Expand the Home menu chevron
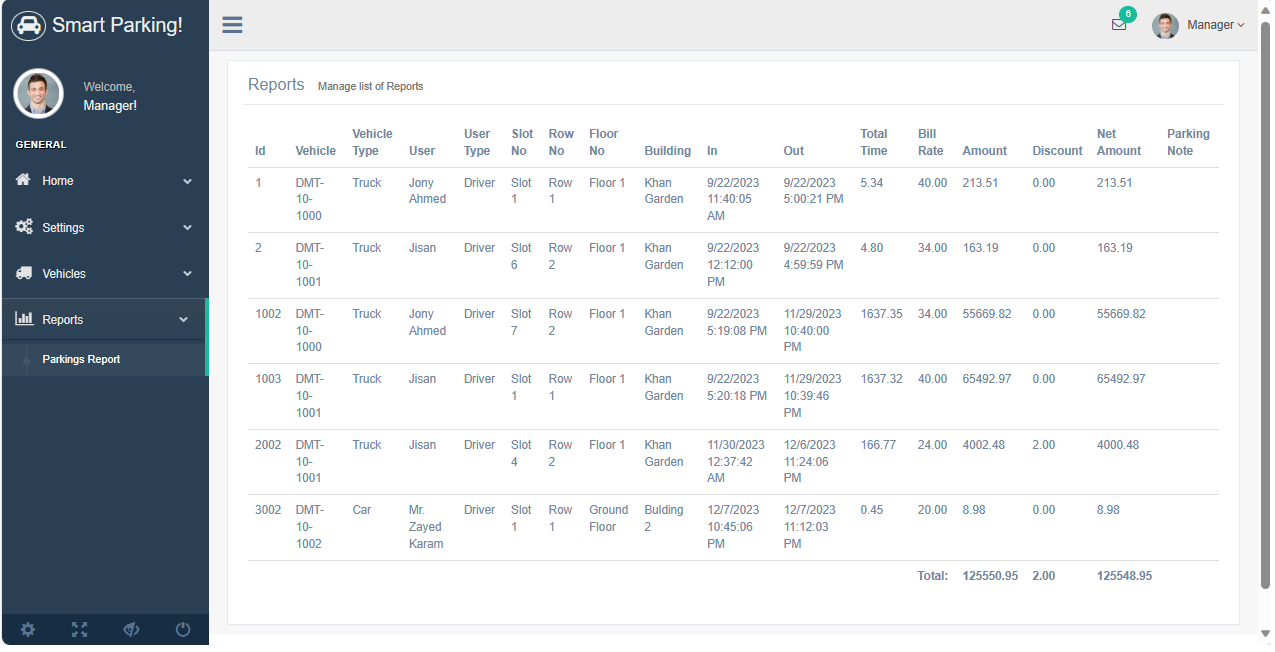 [187, 182]
